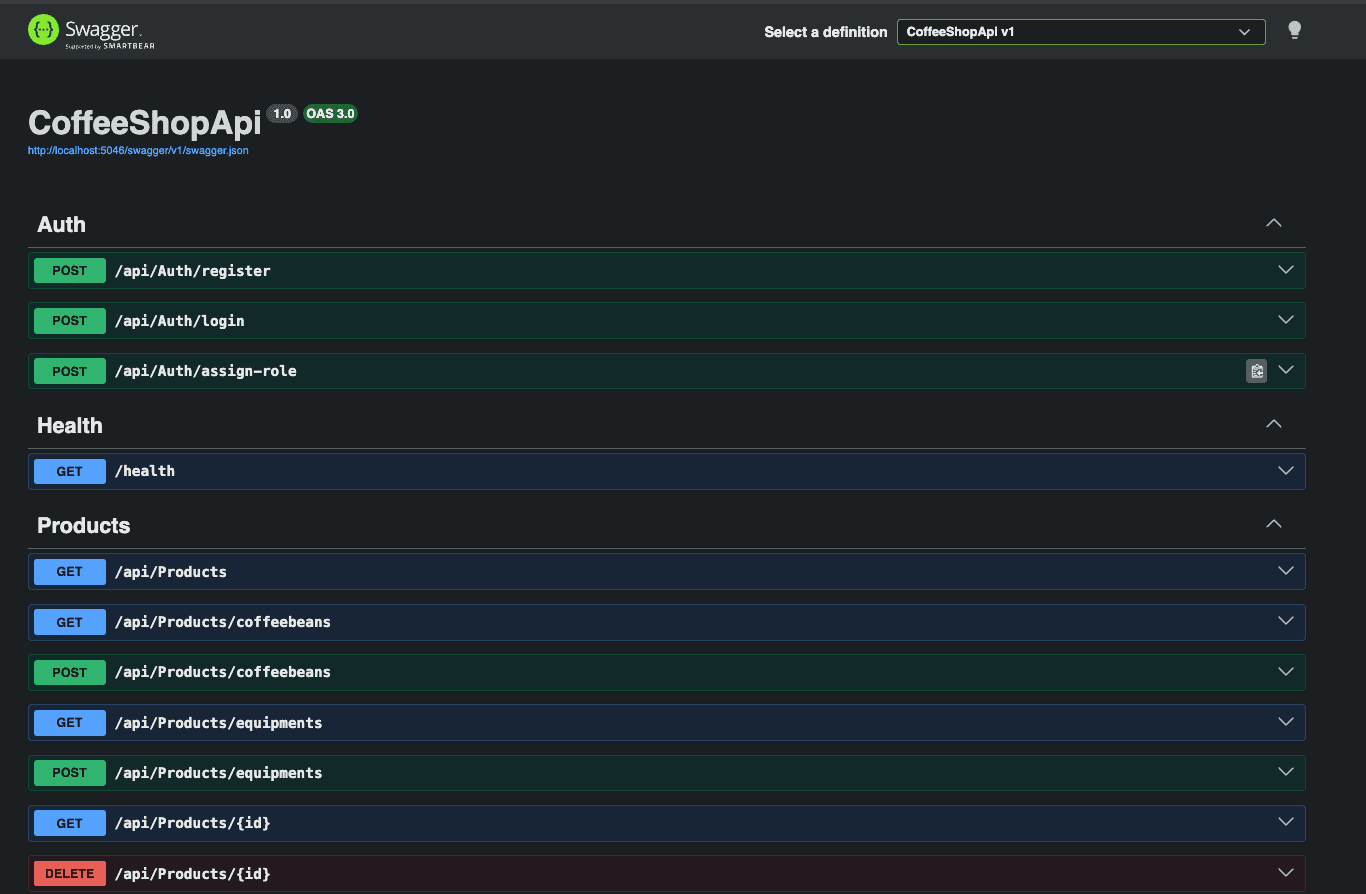Expand the /api/Auth/register chevron

pyautogui.click(x=1286, y=270)
